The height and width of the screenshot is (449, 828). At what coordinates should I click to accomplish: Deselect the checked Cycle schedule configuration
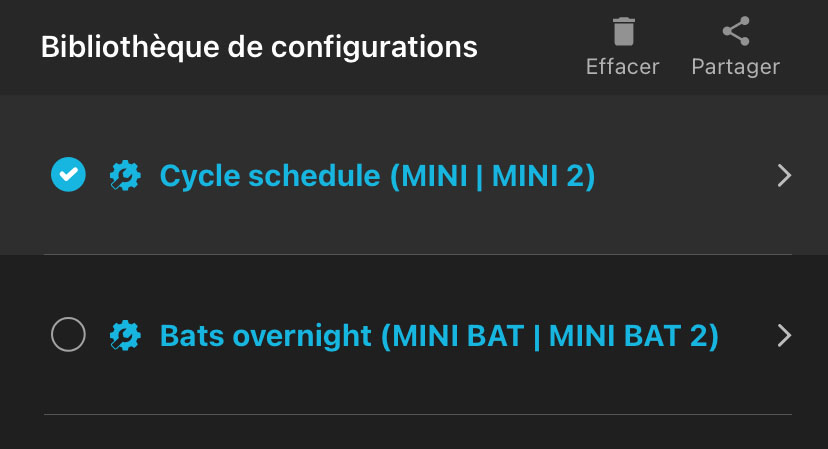[68, 175]
